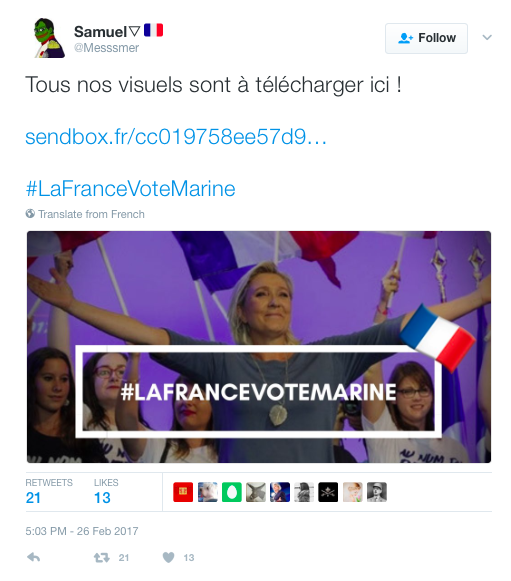Viewport: 511px width, 581px height.
Task: Like the tweet with heart icon
Action: (169, 557)
